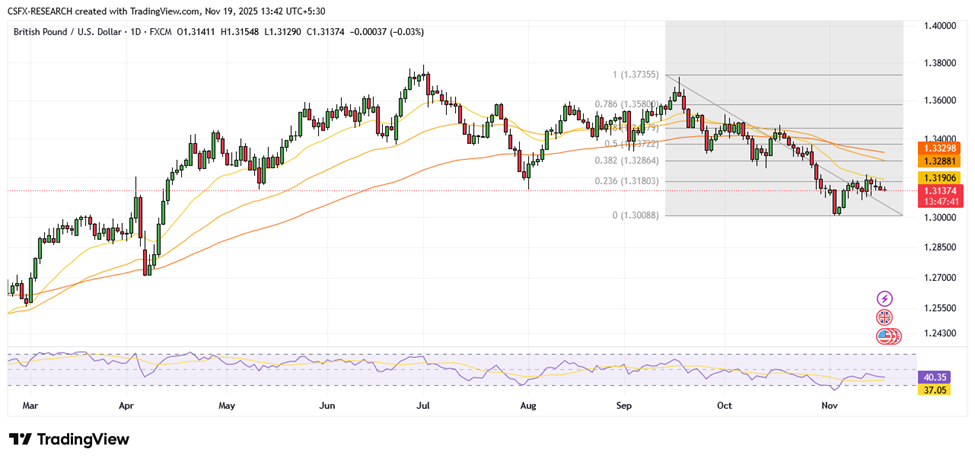Select the British Pound / U.S. Dollar symbol title
The width and height of the screenshot is (975, 462).
tap(72, 32)
